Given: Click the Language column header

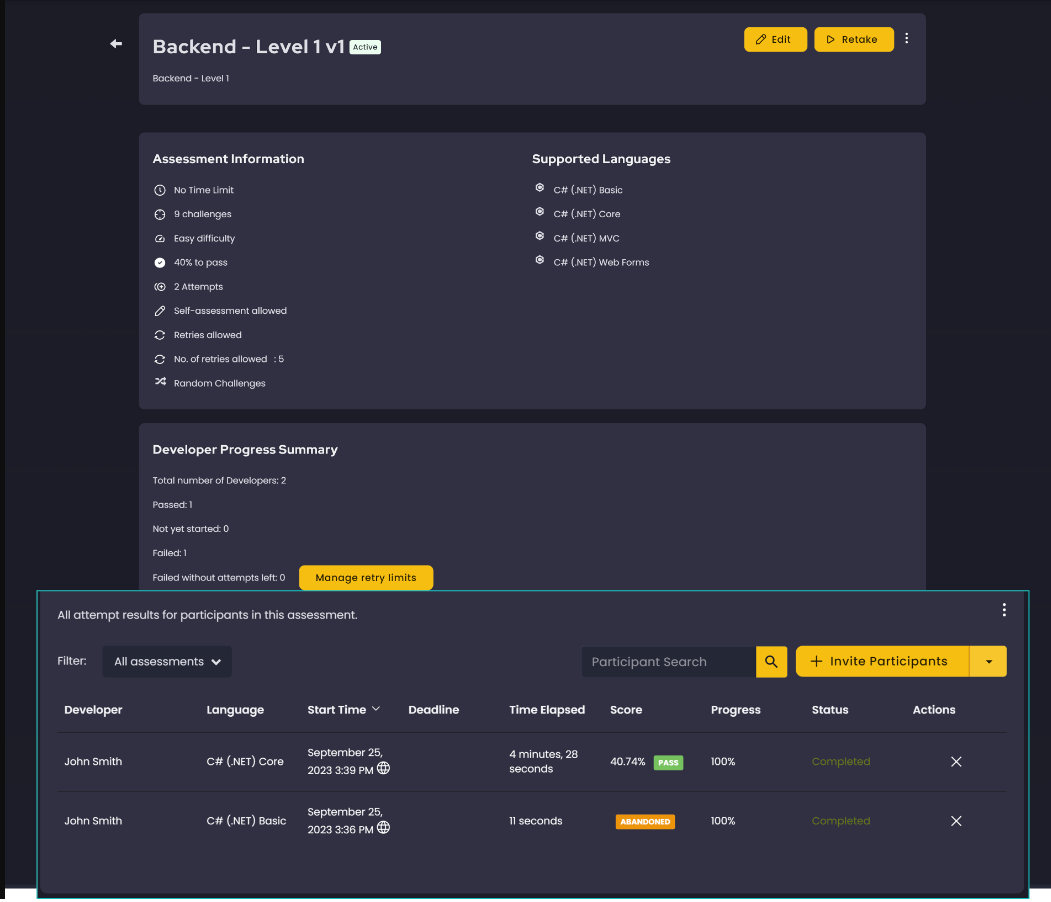Looking at the screenshot, I should (x=235, y=710).
